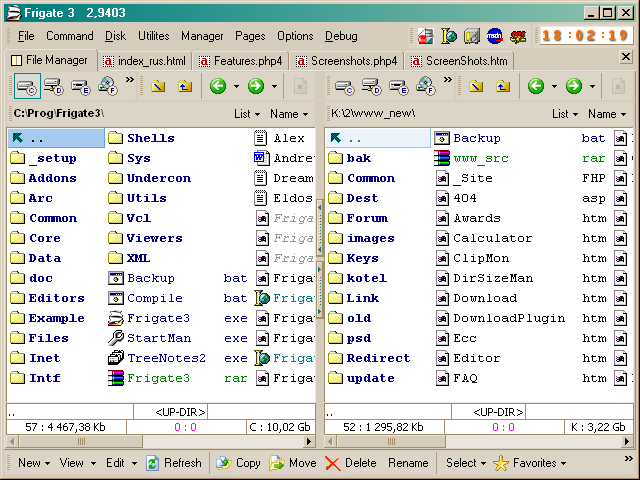The image size is (640, 480).
Task: Click the MSDN icon in top toolbar
Action: [495, 36]
